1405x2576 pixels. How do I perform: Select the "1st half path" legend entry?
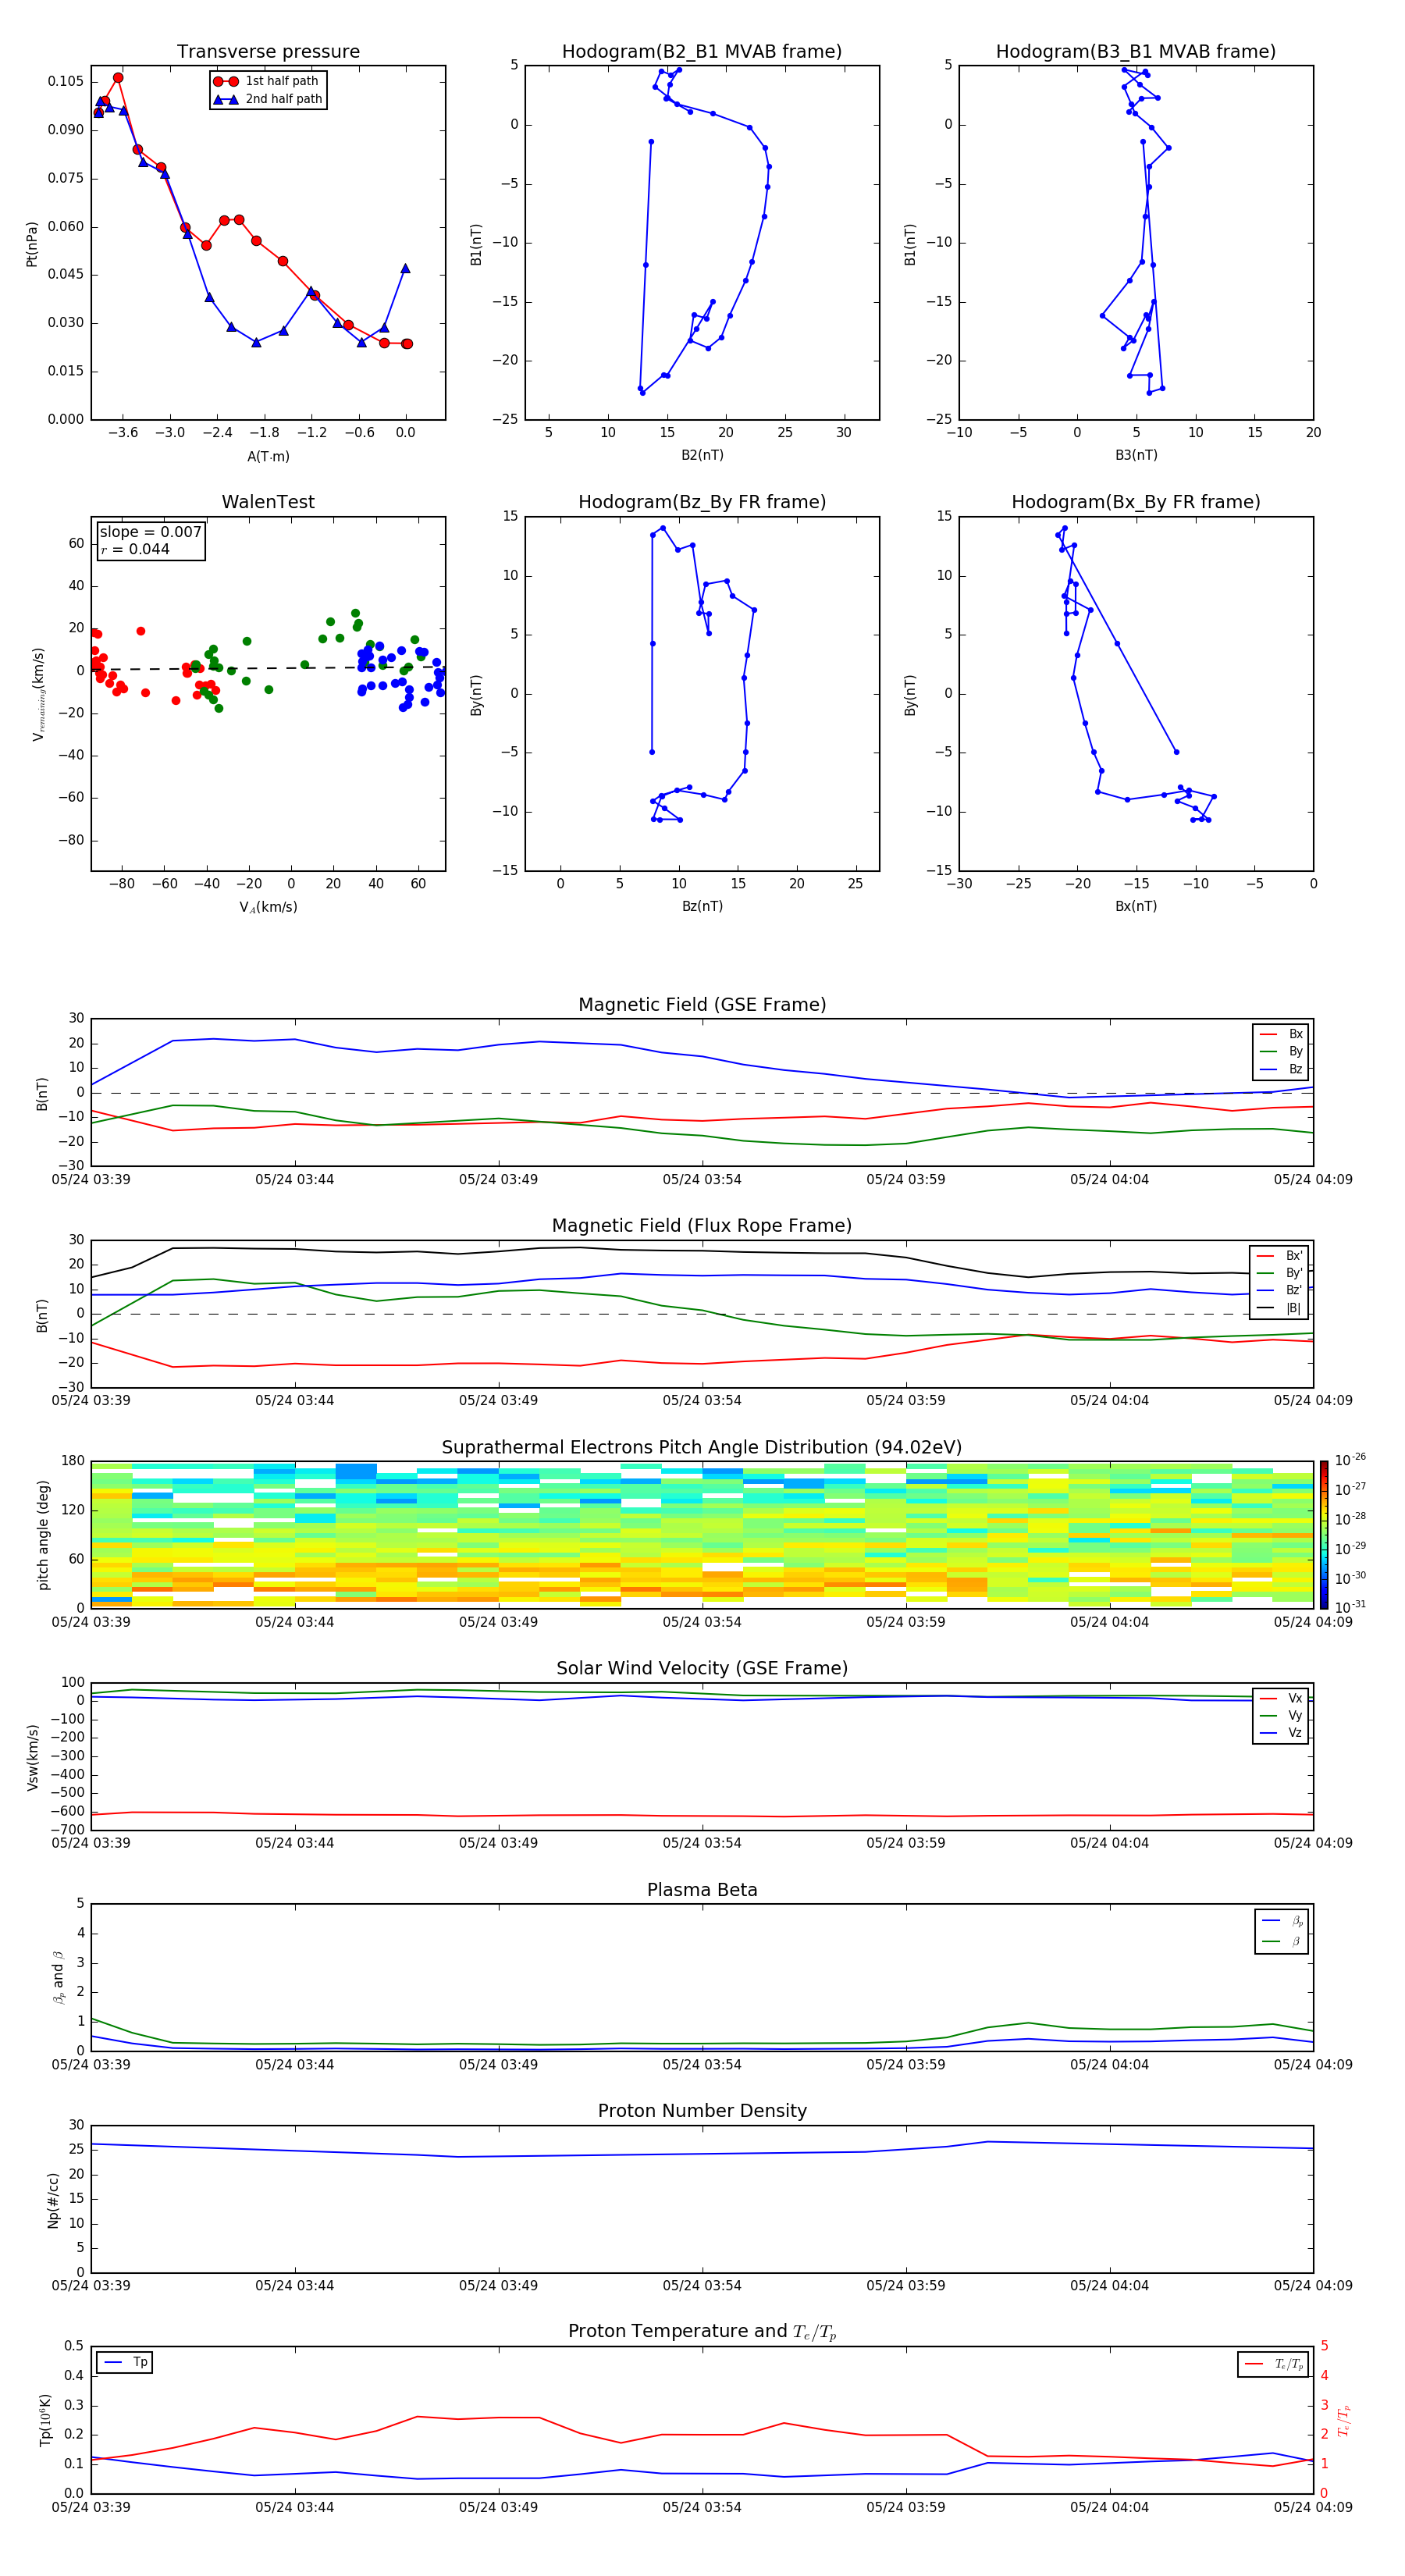click(x=267, y=81)
